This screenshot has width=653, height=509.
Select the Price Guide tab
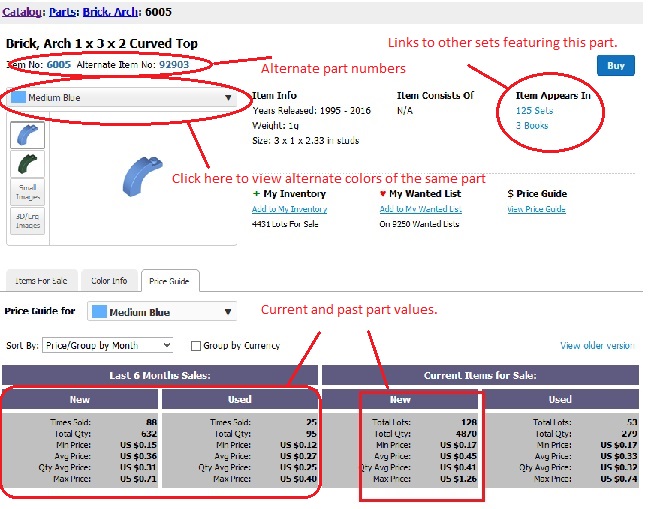click(x=169, y=281)
